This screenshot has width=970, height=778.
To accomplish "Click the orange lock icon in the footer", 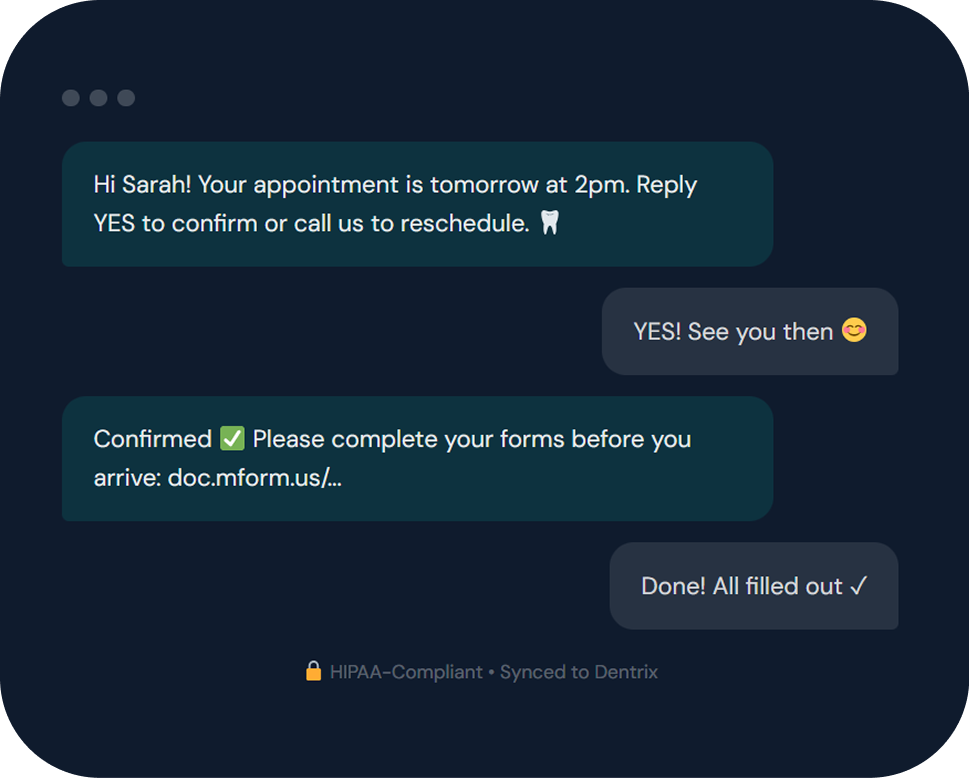I will tap(314, 672).
